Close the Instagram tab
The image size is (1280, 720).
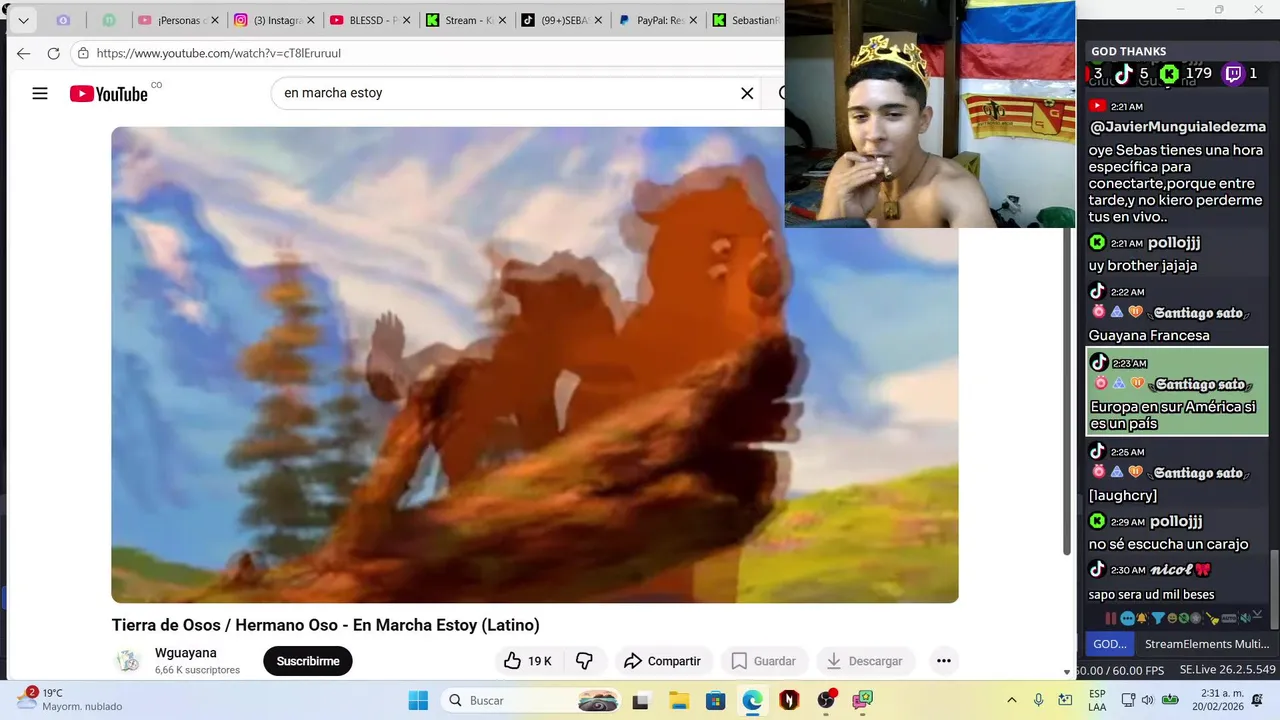(x=311, y=20)
